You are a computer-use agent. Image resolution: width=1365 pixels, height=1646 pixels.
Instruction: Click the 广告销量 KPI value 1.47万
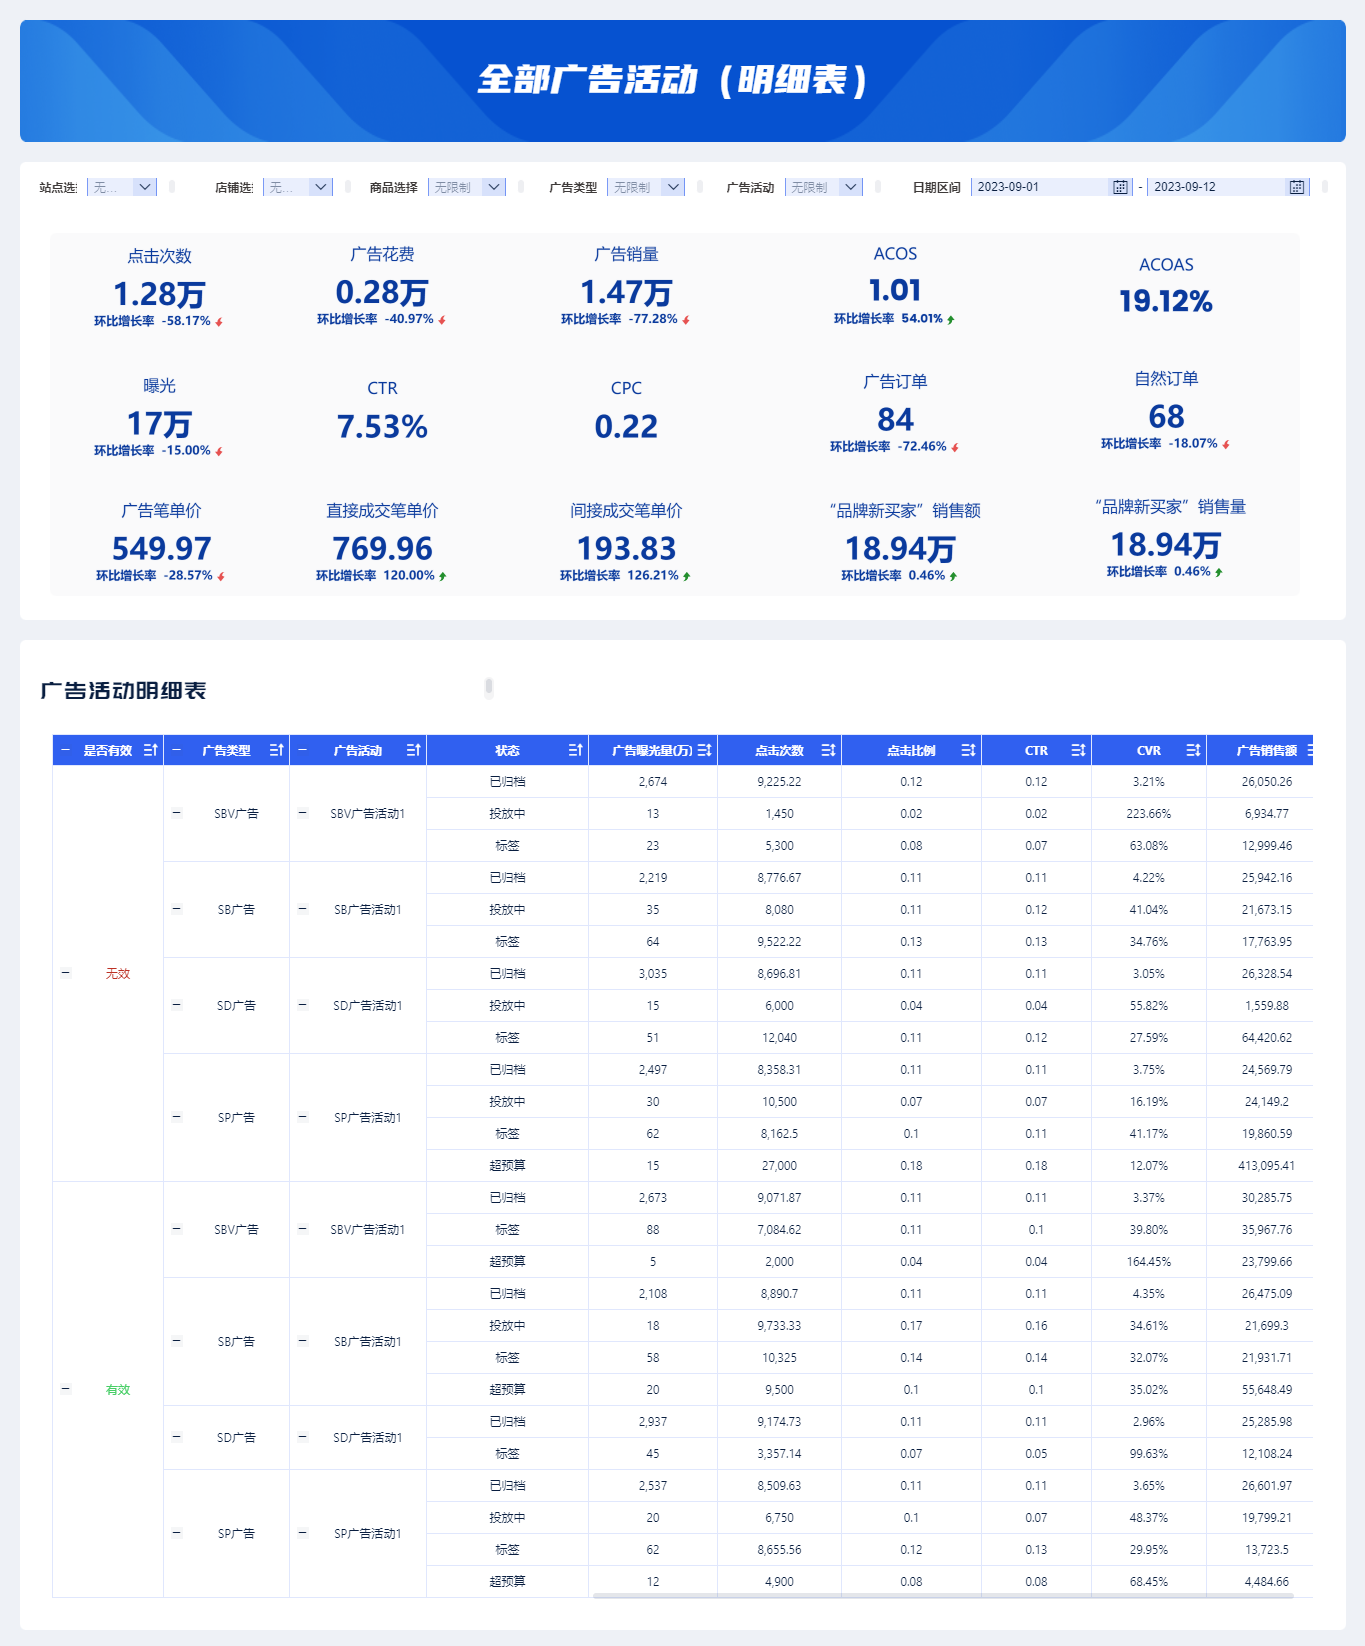(626, 293)
